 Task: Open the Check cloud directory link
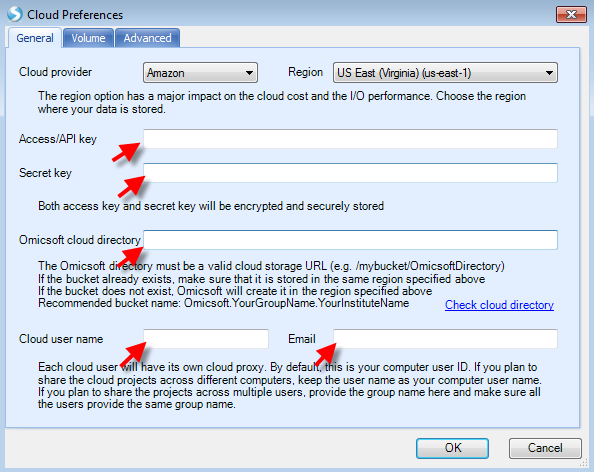point(499,305)
